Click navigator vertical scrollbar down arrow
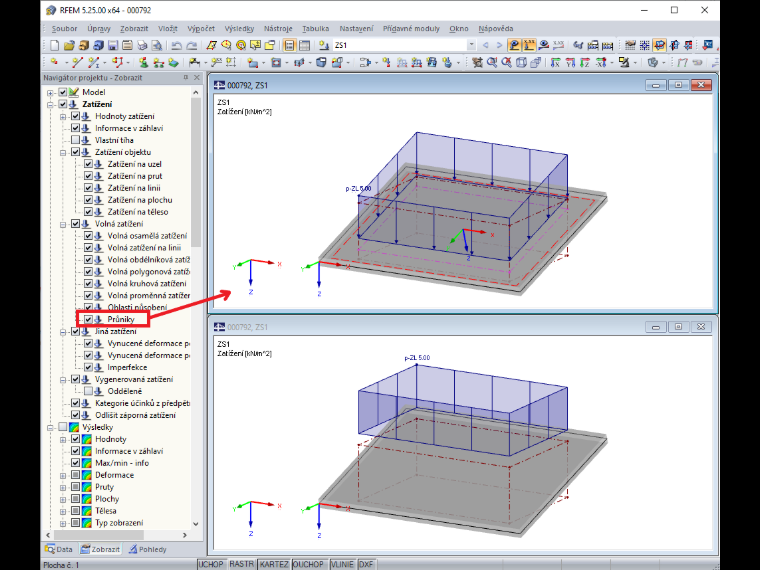The width and height of the screenshot is (760, 570). point(196,523)
